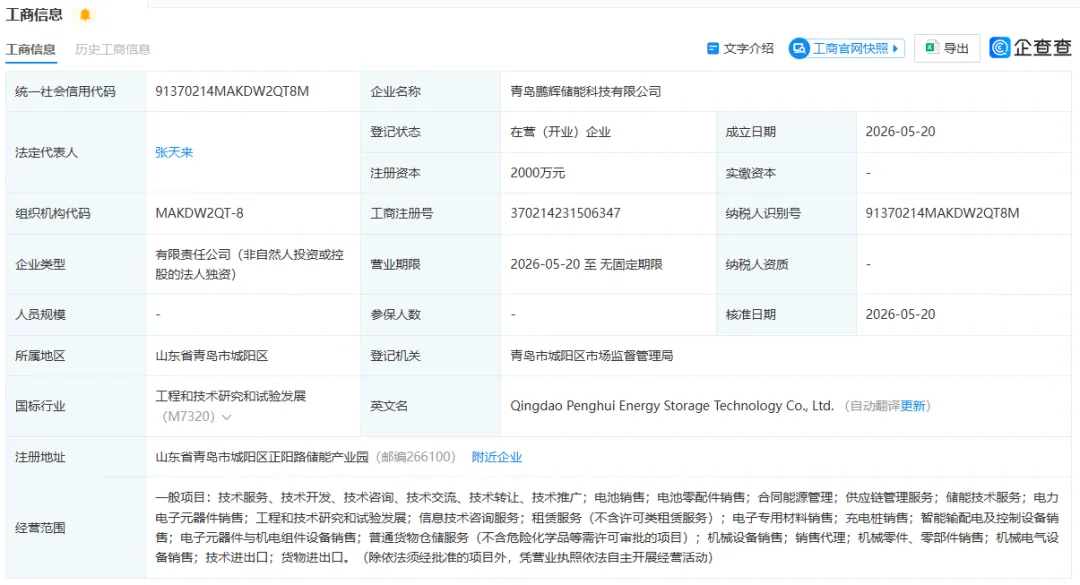Select company name 青岛鹏辉储能科技有限公司

click(x=585, y=91)
